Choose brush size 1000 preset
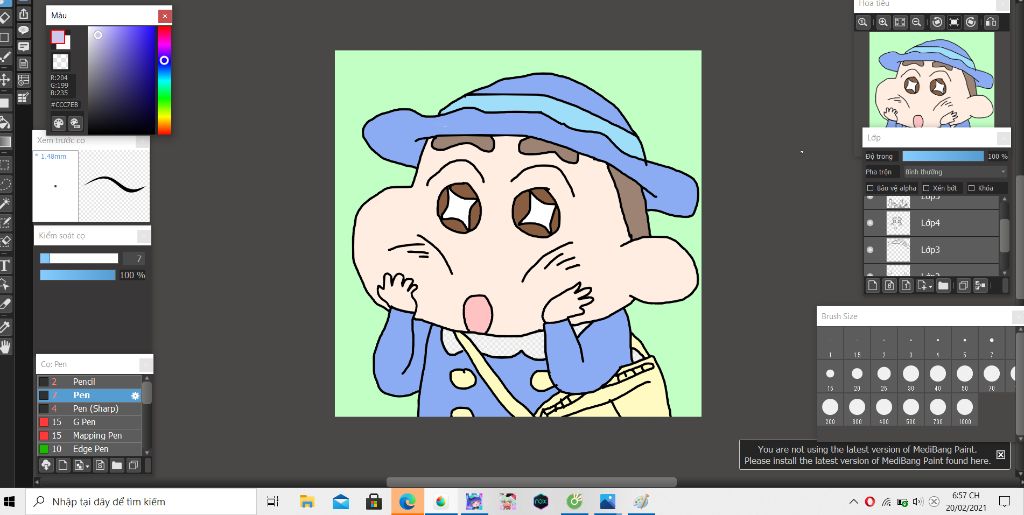 point(965,411)
